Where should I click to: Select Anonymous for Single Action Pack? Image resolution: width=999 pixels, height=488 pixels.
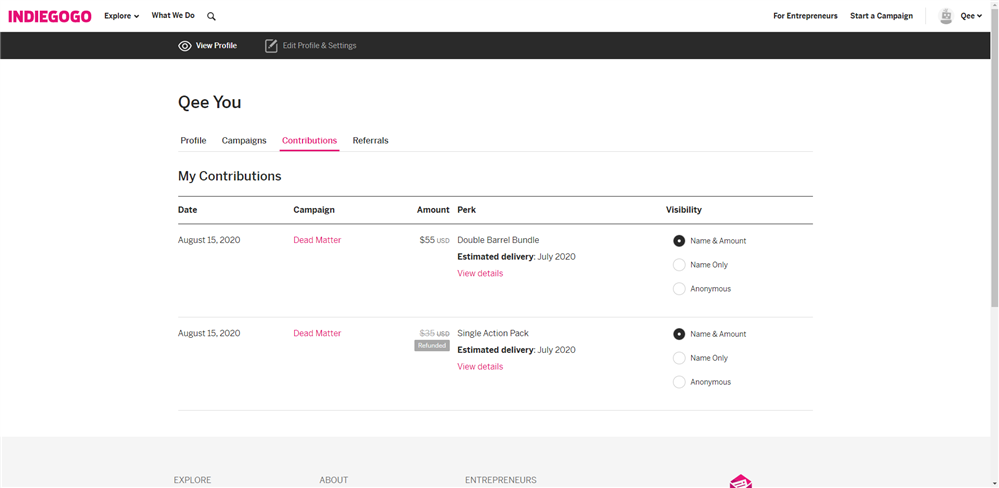(x=679, y=382)
